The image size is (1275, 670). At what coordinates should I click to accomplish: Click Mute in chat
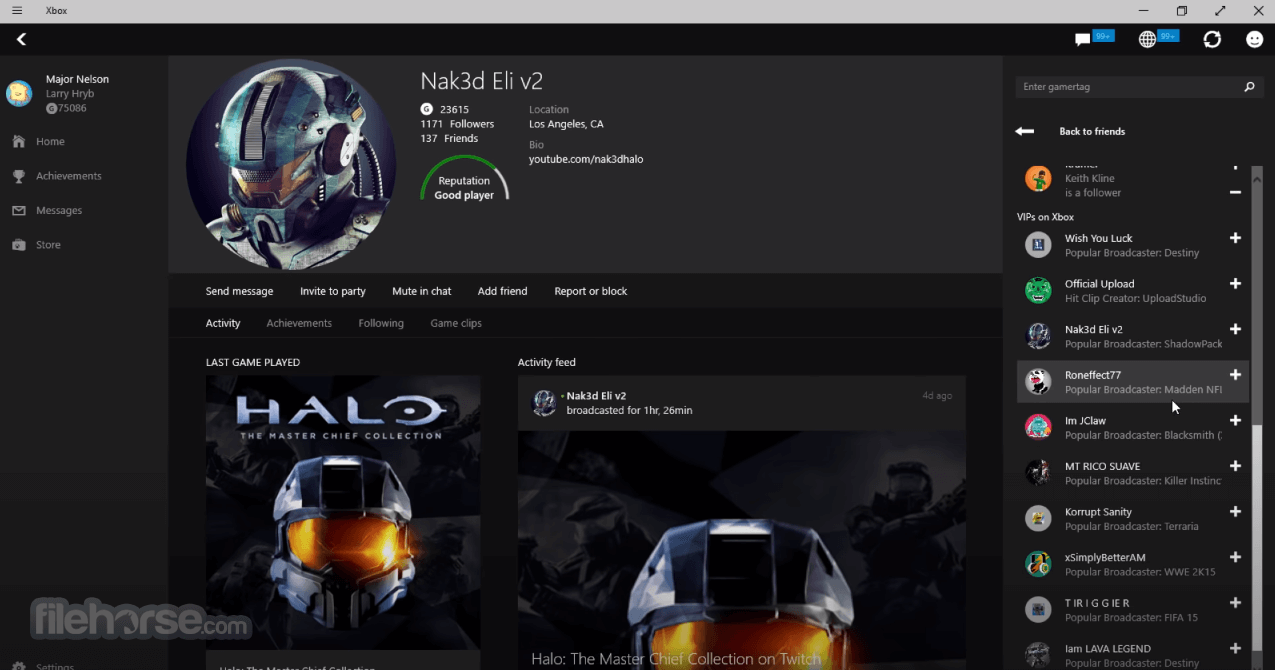[x=422, y=291]
